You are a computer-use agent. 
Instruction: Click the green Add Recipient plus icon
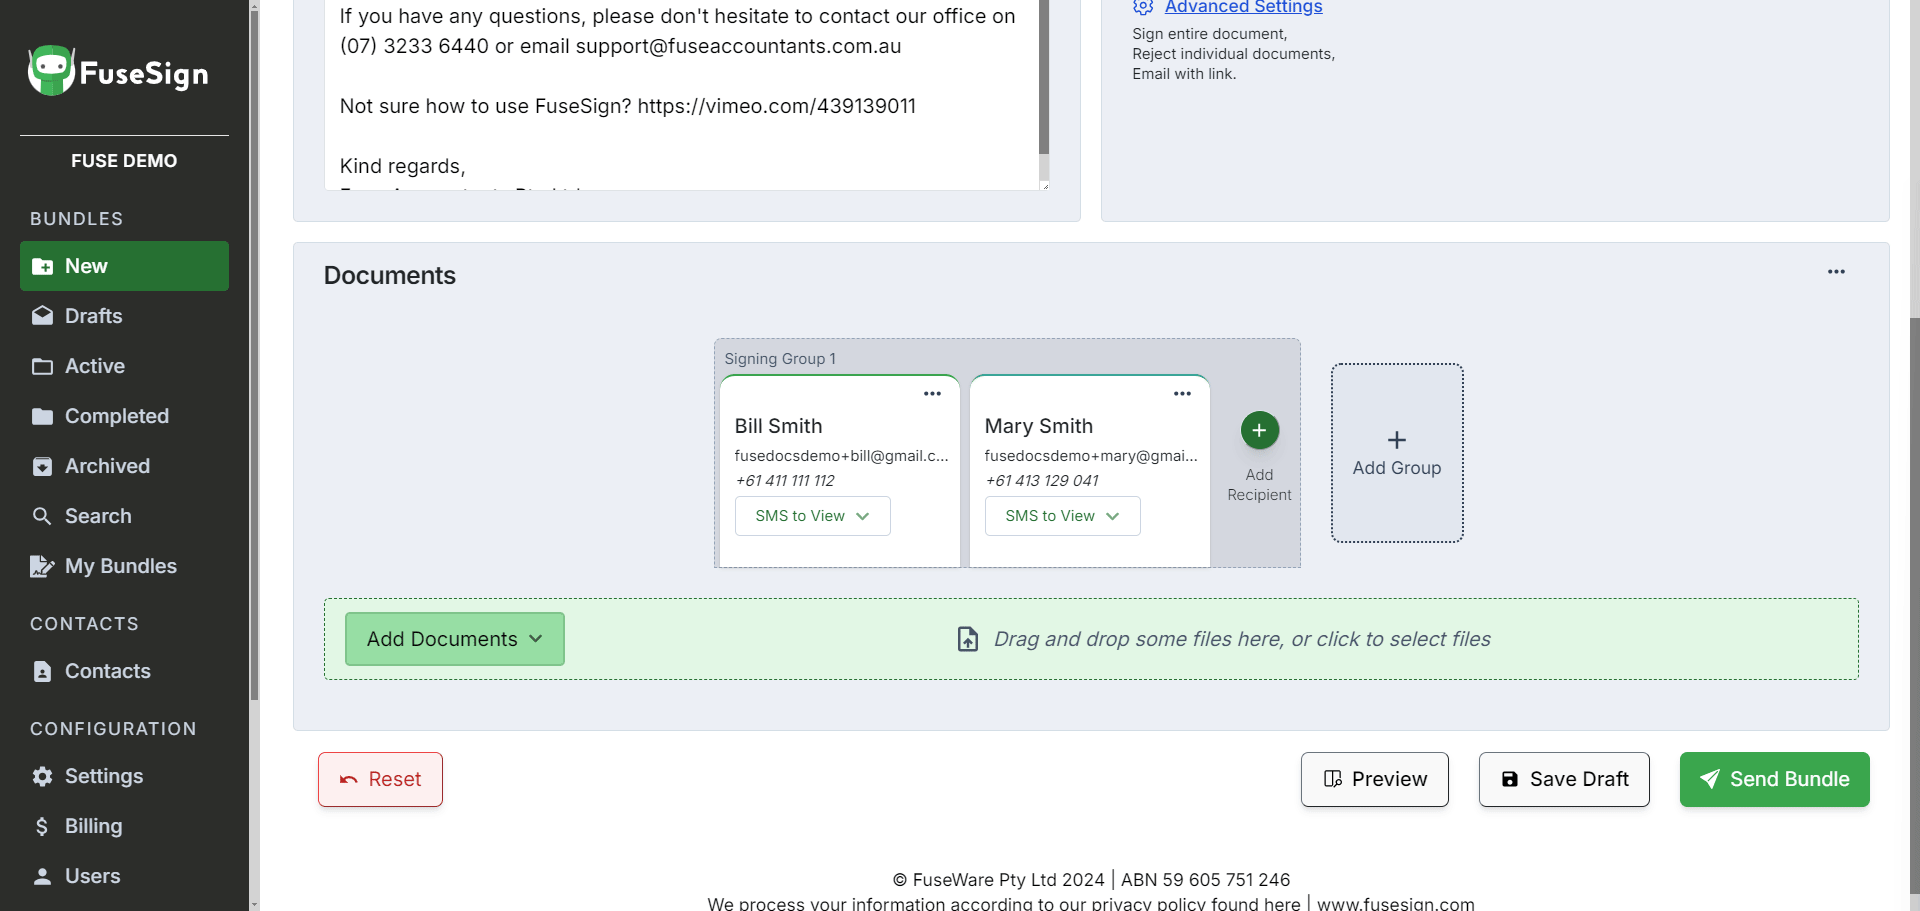1259,430
